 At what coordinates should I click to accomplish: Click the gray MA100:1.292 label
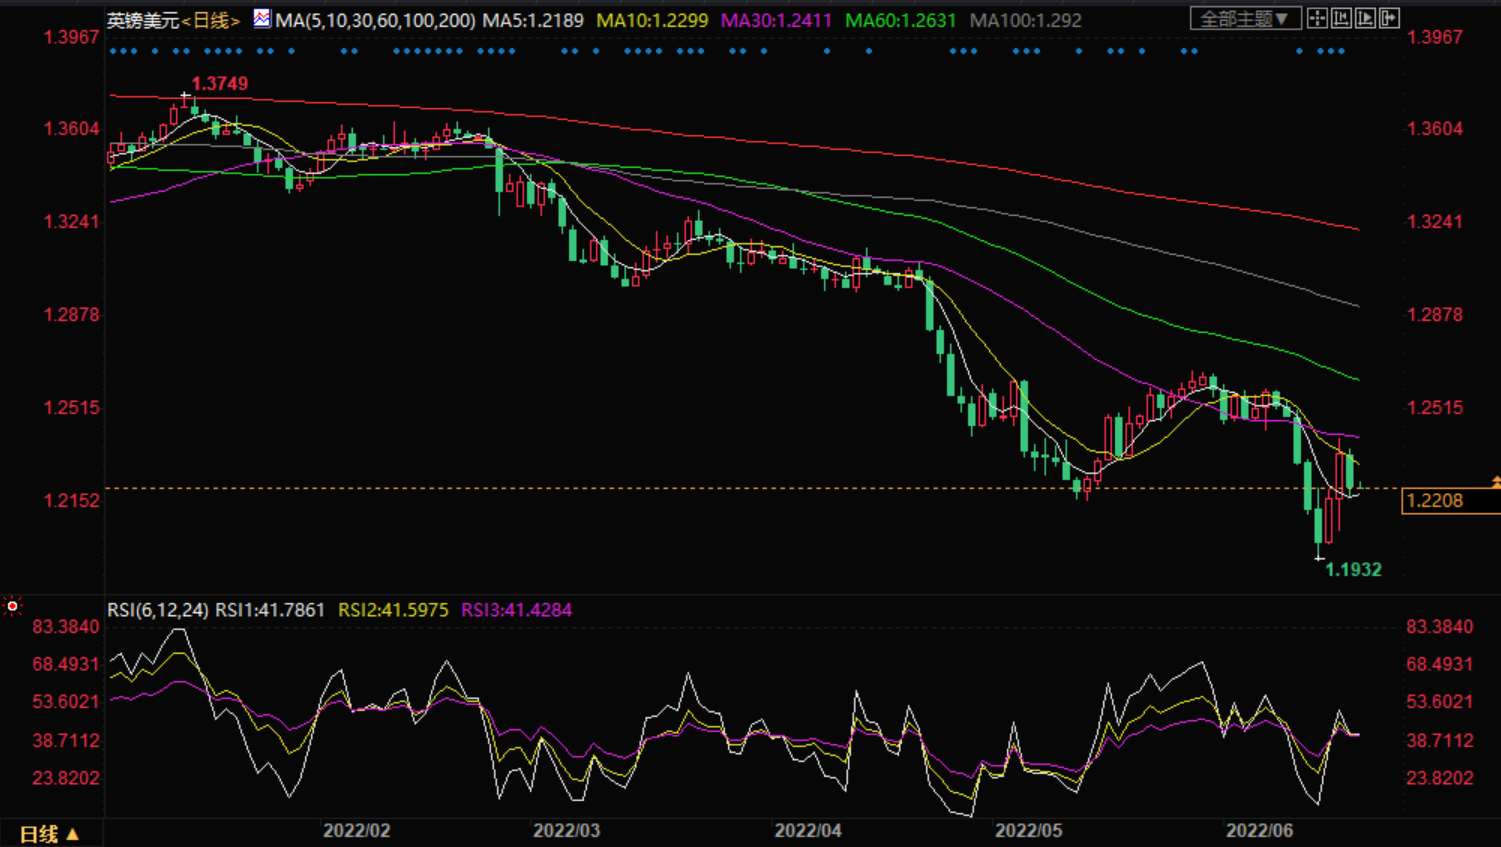point(1026,20)
